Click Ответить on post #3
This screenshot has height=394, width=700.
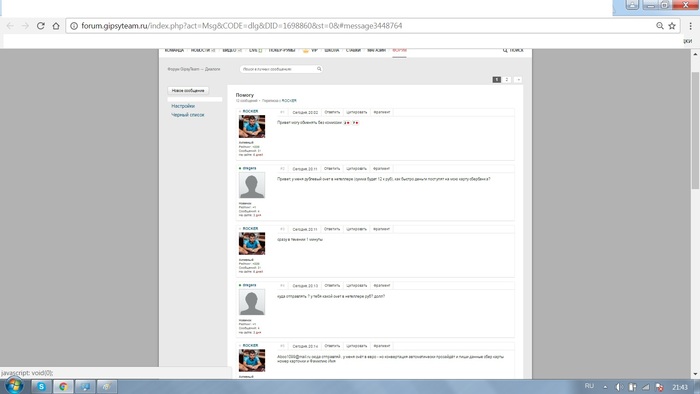332,229
